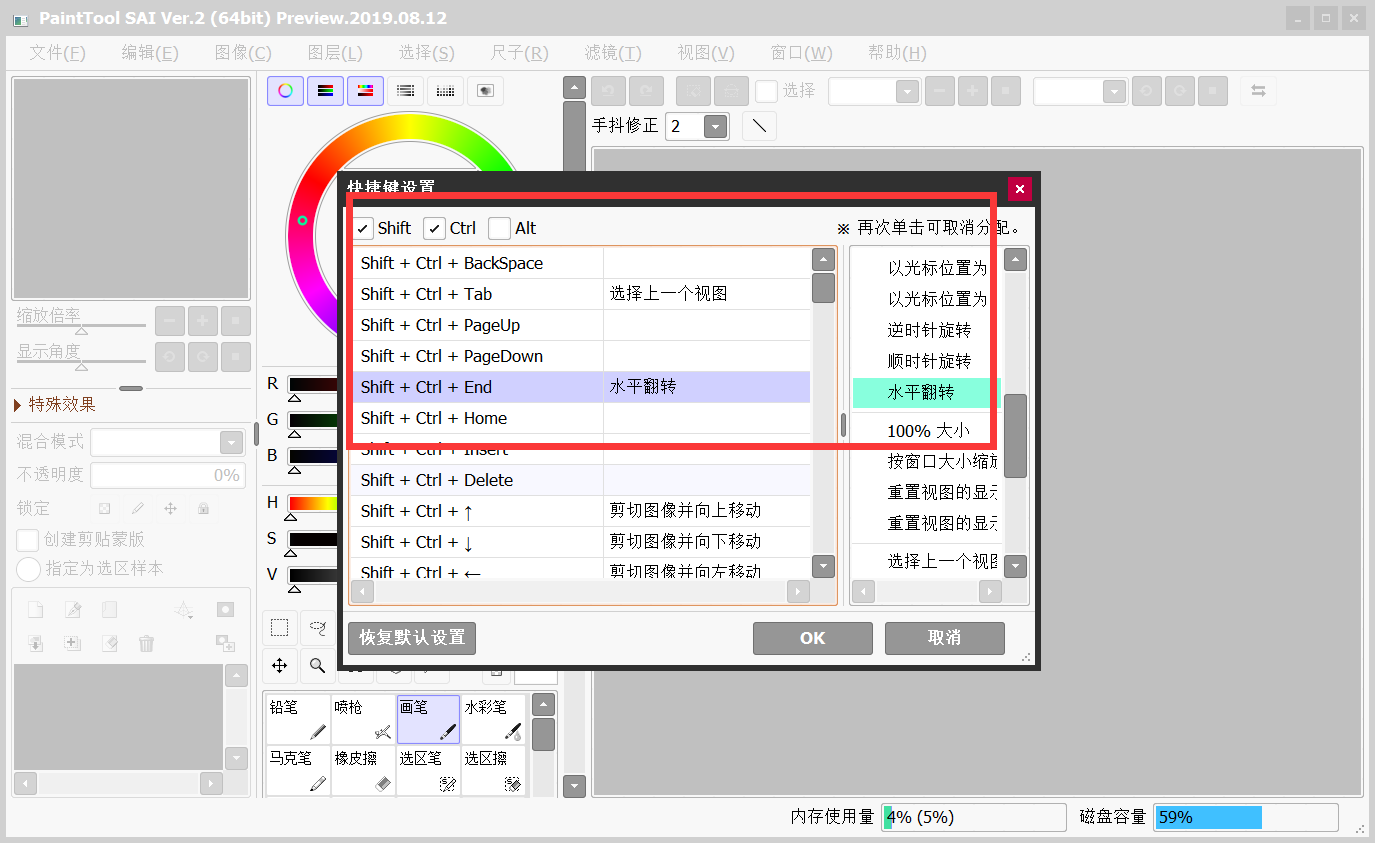Toggle the Ctrl modifier checkbox
The image size is (1375, 843).
(x=434, y=228)
